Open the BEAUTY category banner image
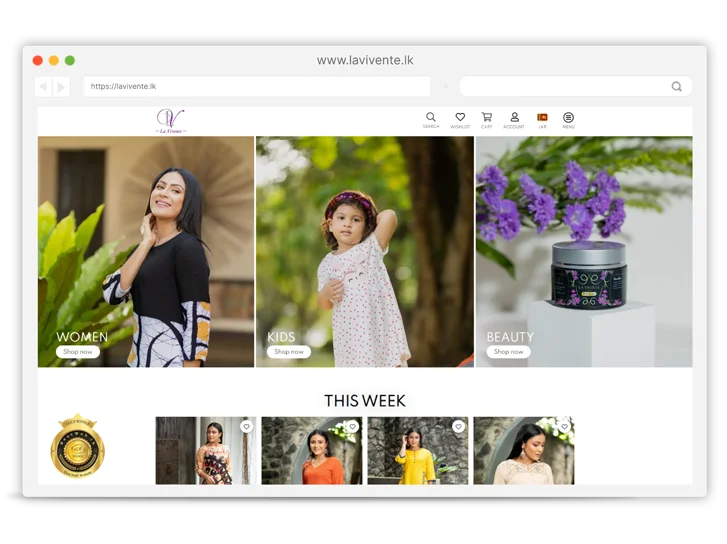The image size is (727, 544). [584, 251]
